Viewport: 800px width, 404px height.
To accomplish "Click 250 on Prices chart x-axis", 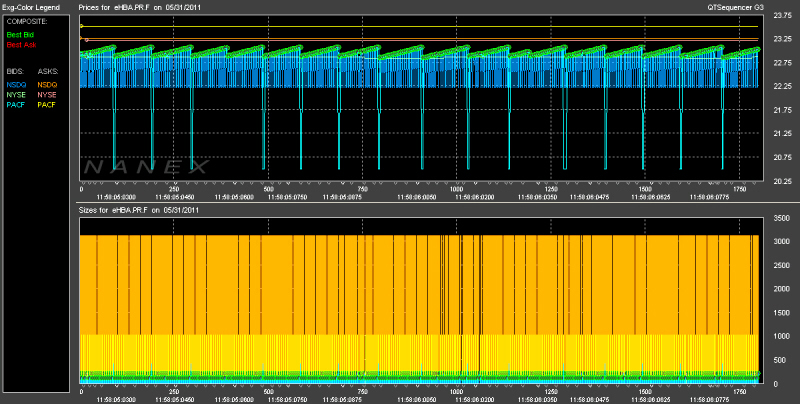I will pos(173,189).
